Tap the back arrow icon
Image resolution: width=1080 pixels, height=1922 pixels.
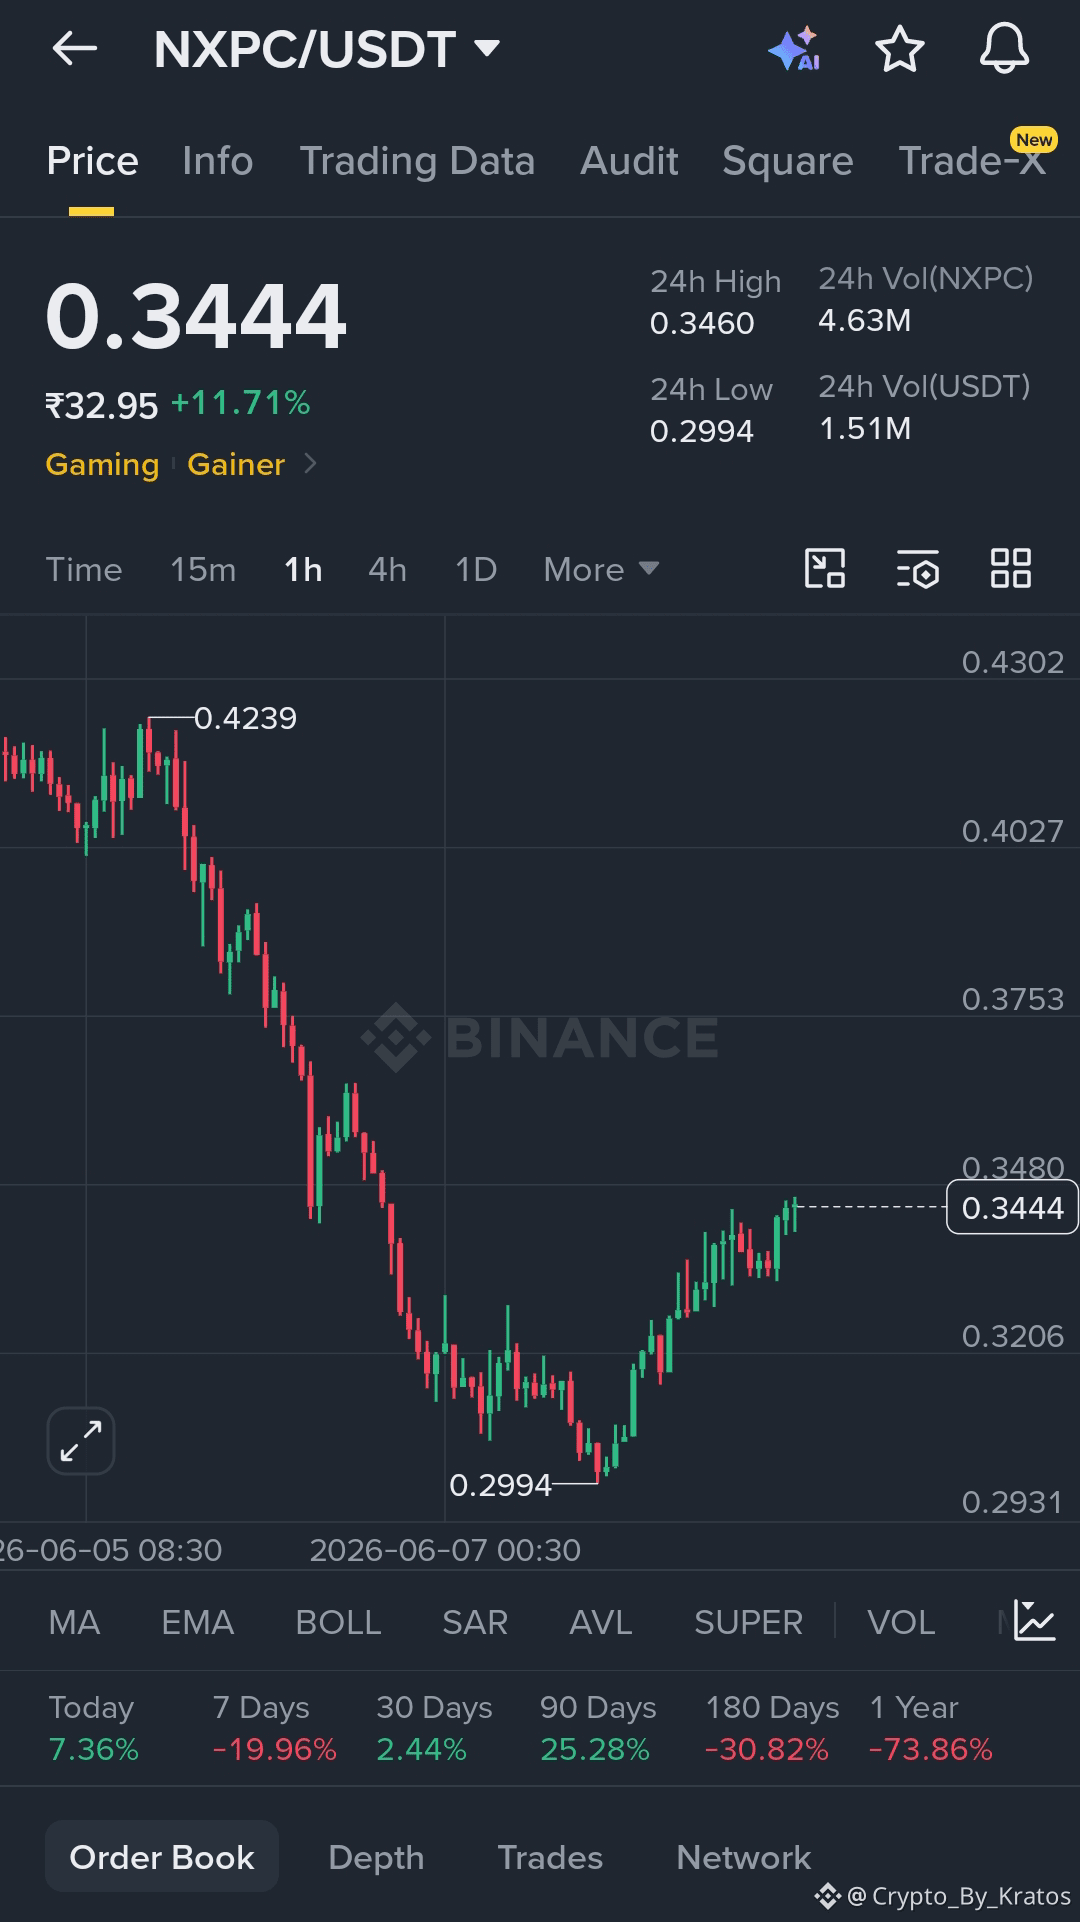[x=75, y=48]
